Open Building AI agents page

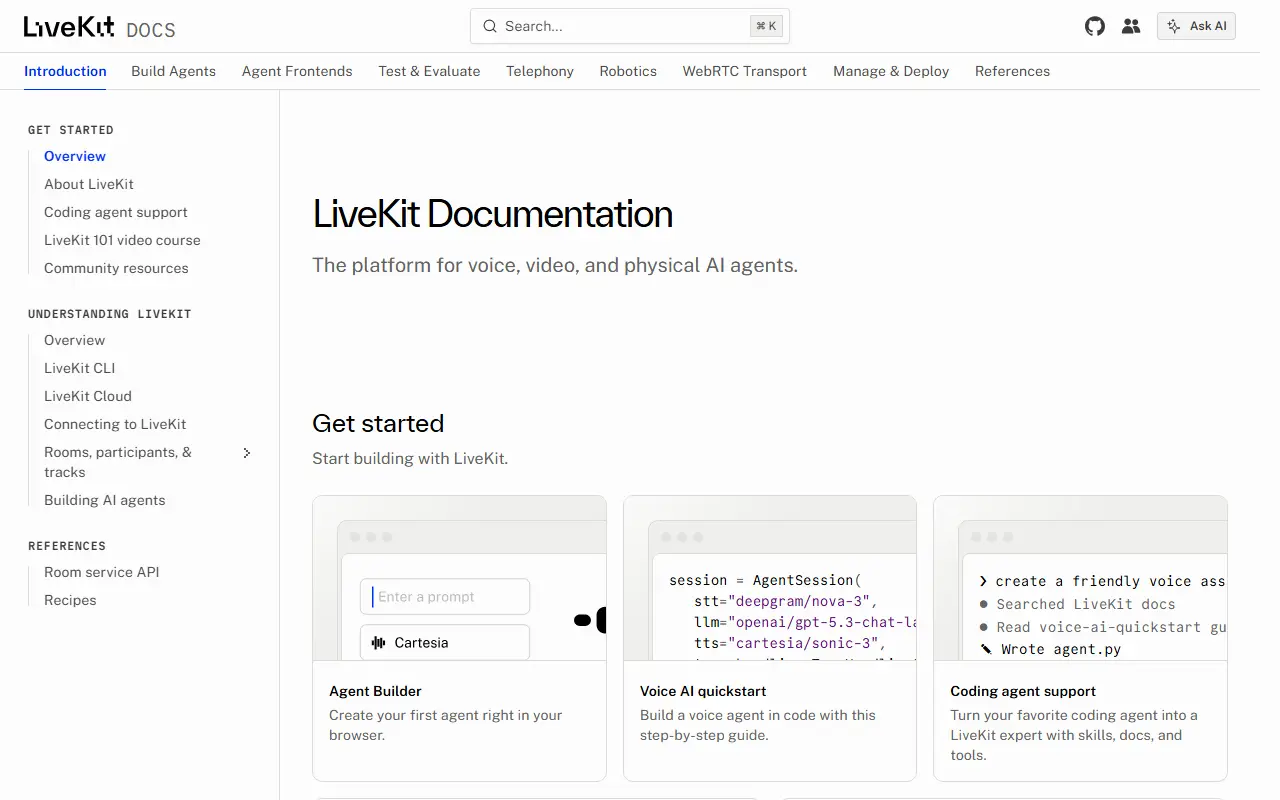pos(105,500)
